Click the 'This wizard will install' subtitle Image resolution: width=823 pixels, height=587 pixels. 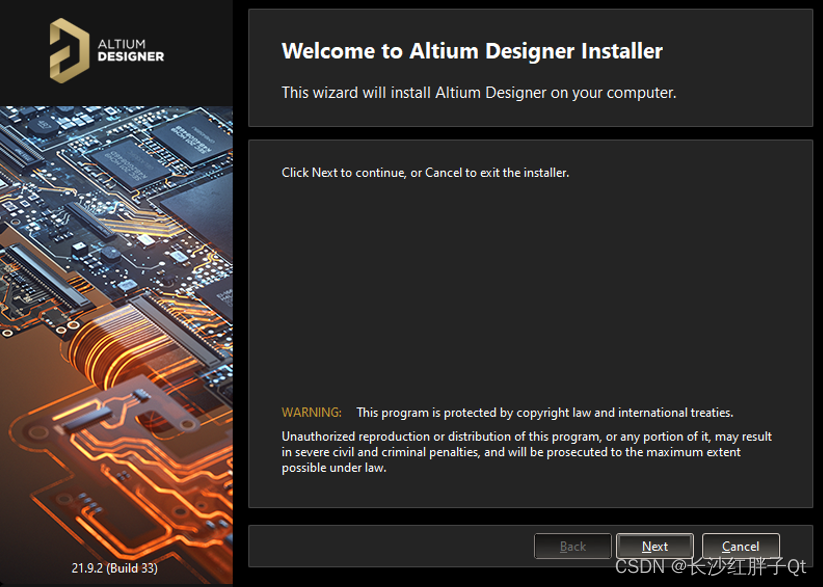478,92
